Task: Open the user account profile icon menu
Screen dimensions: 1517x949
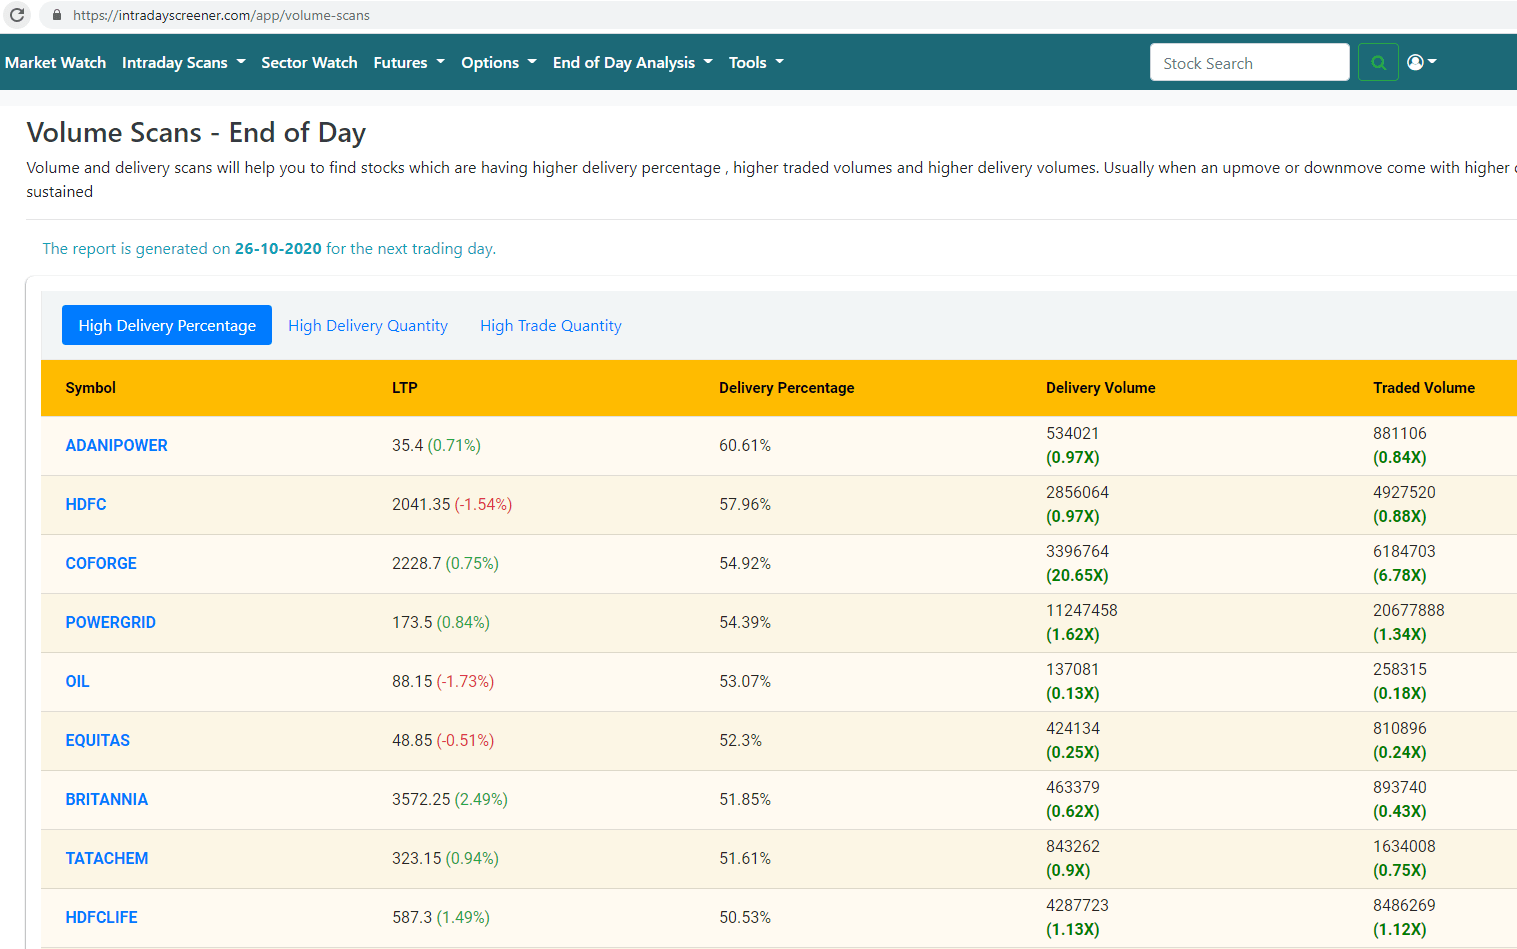Action: pos(1421,62)
